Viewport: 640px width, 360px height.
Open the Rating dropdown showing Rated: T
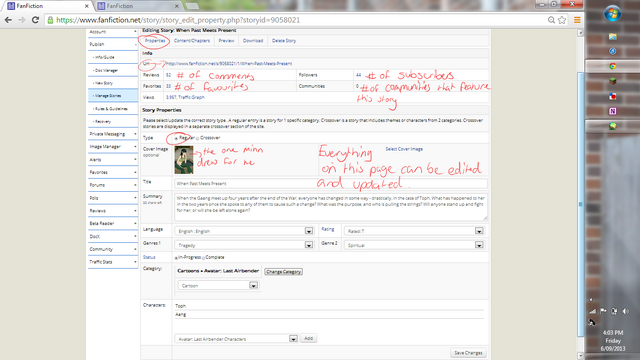pos(414,231)
